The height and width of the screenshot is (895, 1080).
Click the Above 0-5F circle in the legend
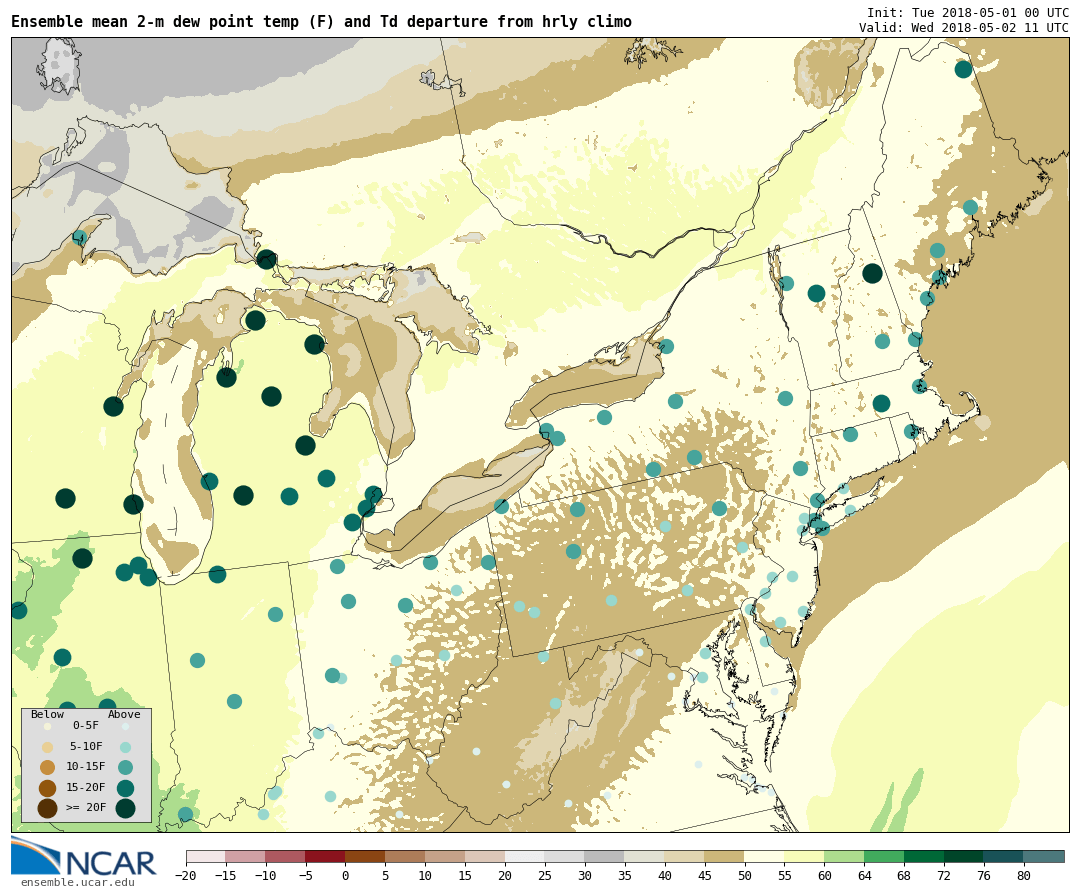(x=125, y=726)
